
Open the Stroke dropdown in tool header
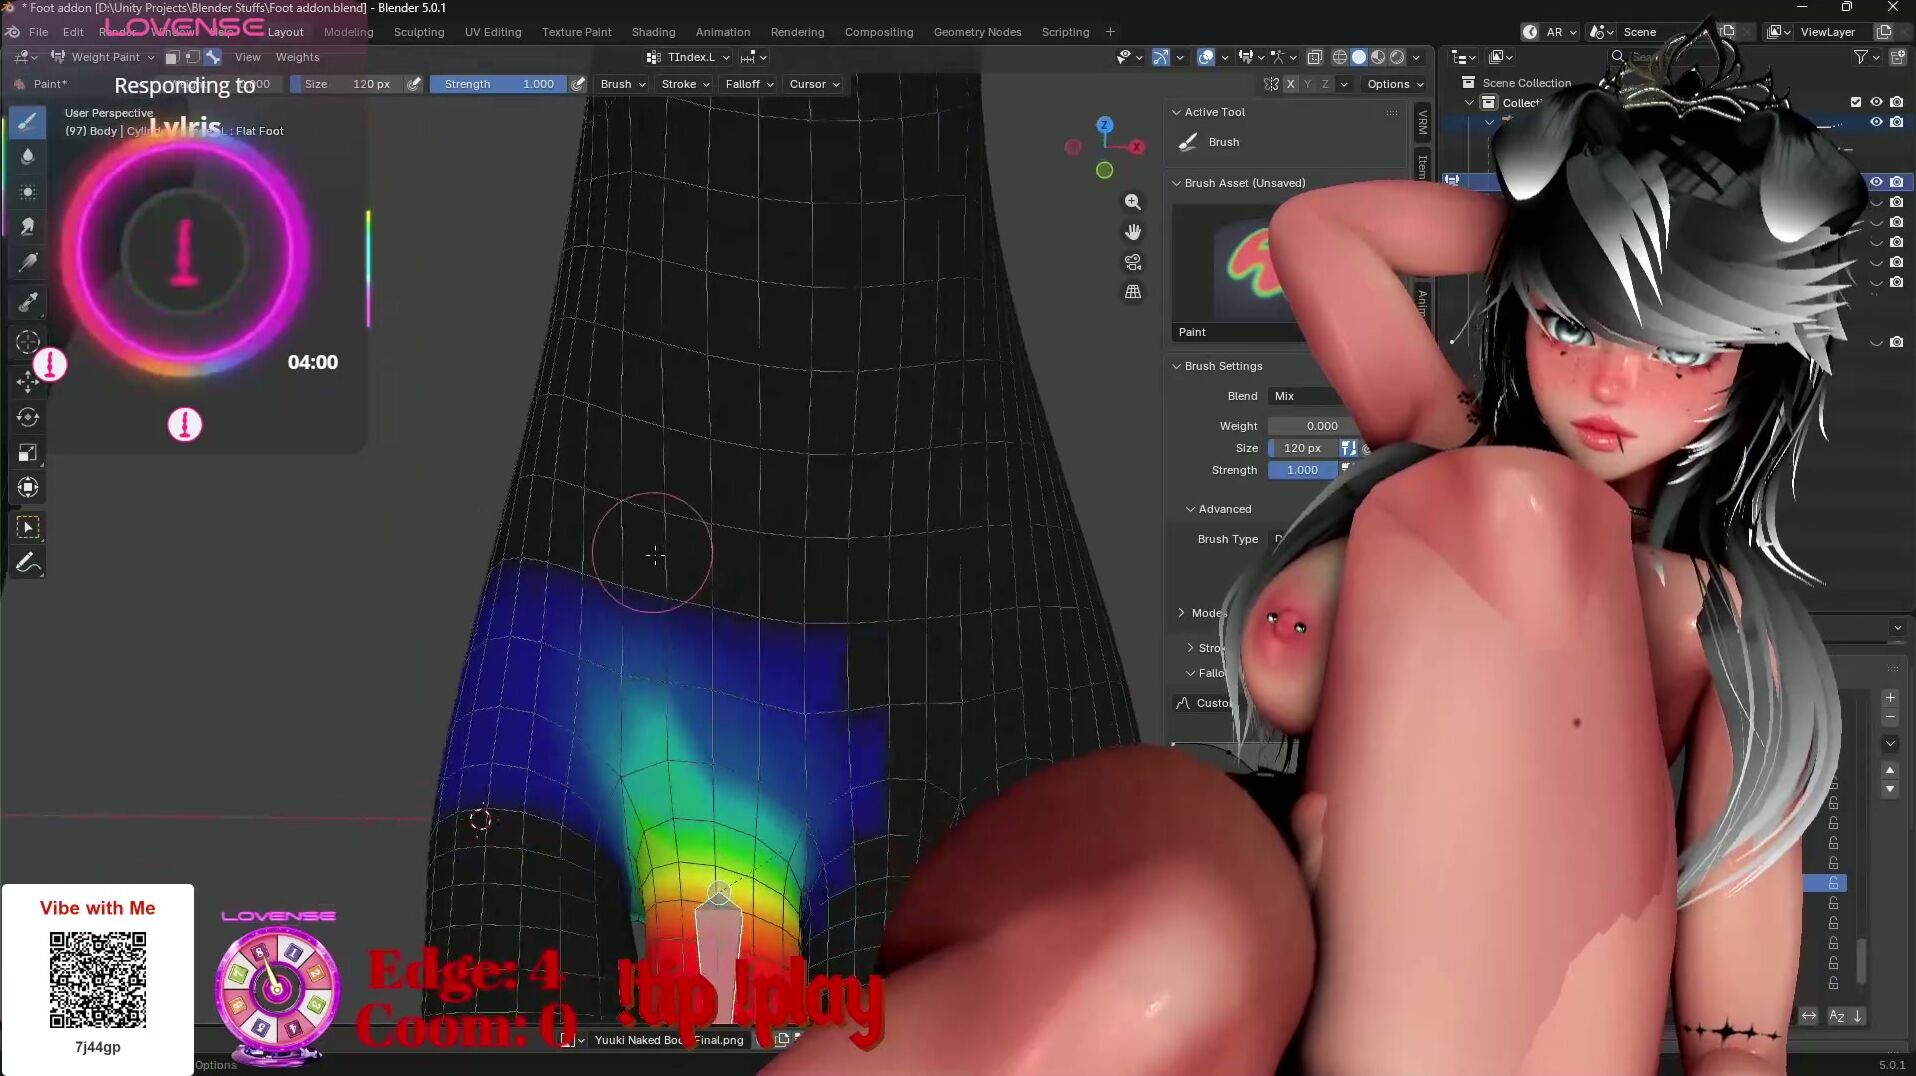pyautogui.click(x=685, y=84)
